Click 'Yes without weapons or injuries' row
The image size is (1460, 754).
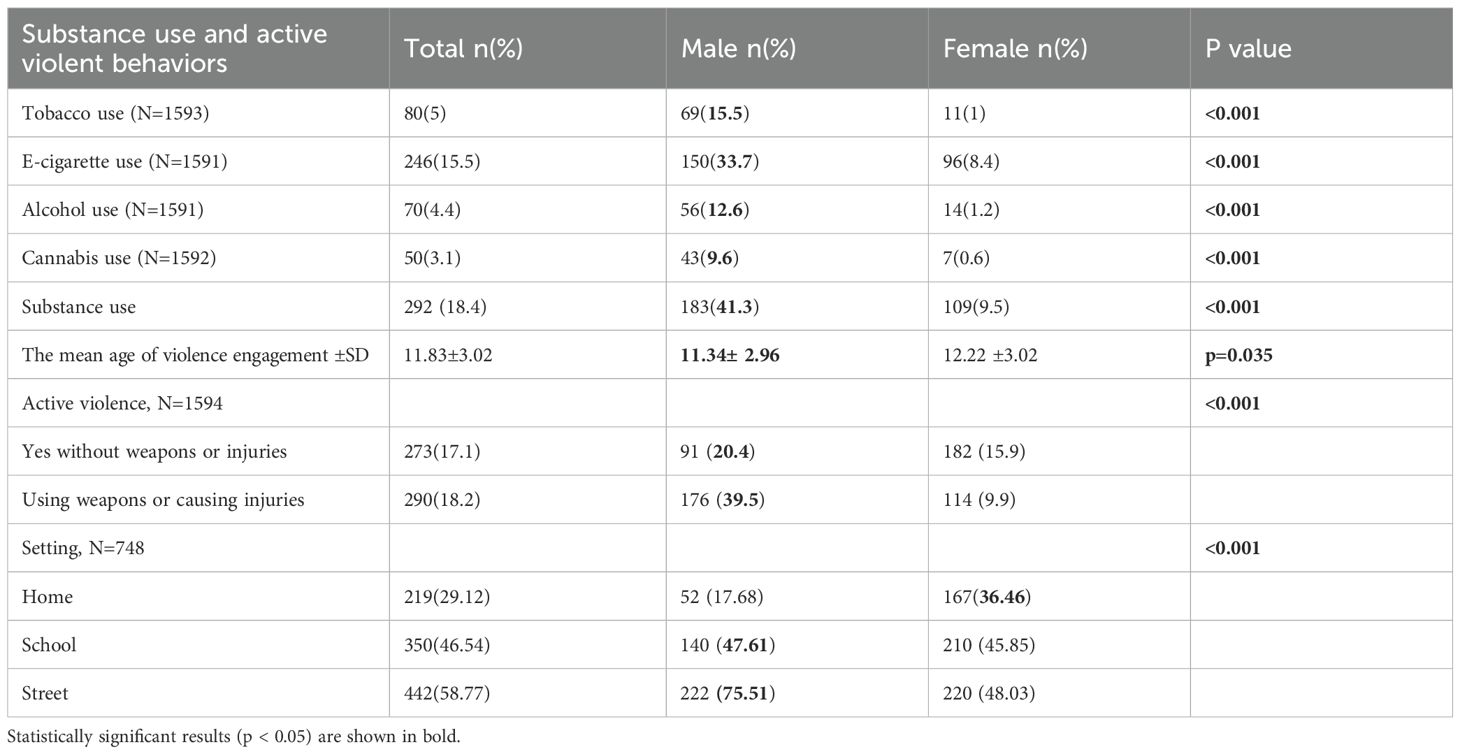(x=155, y=452)
